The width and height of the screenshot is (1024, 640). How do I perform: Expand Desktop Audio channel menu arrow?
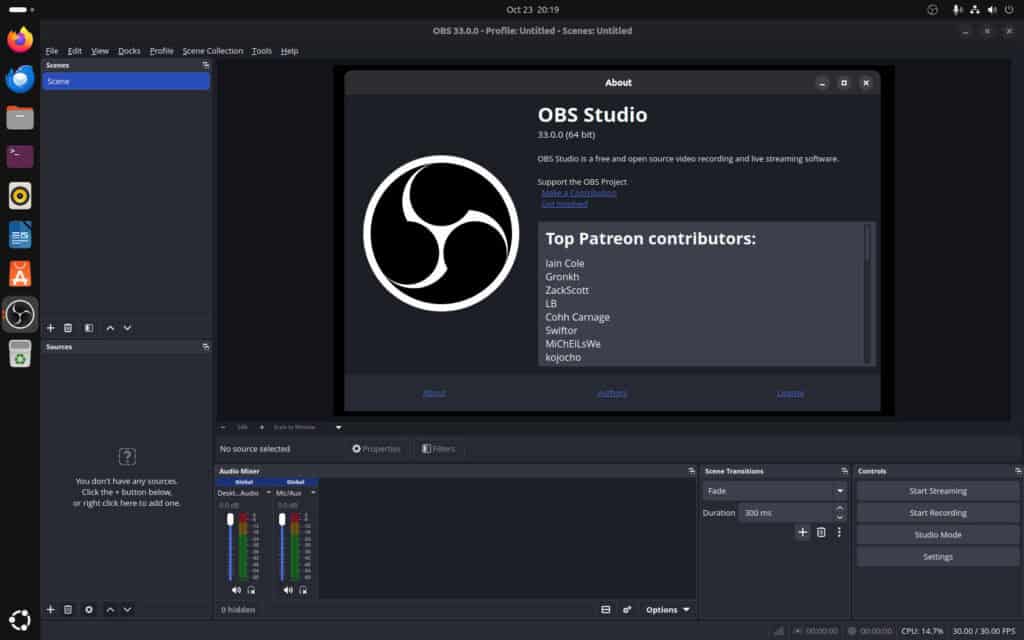pos(268,492)
